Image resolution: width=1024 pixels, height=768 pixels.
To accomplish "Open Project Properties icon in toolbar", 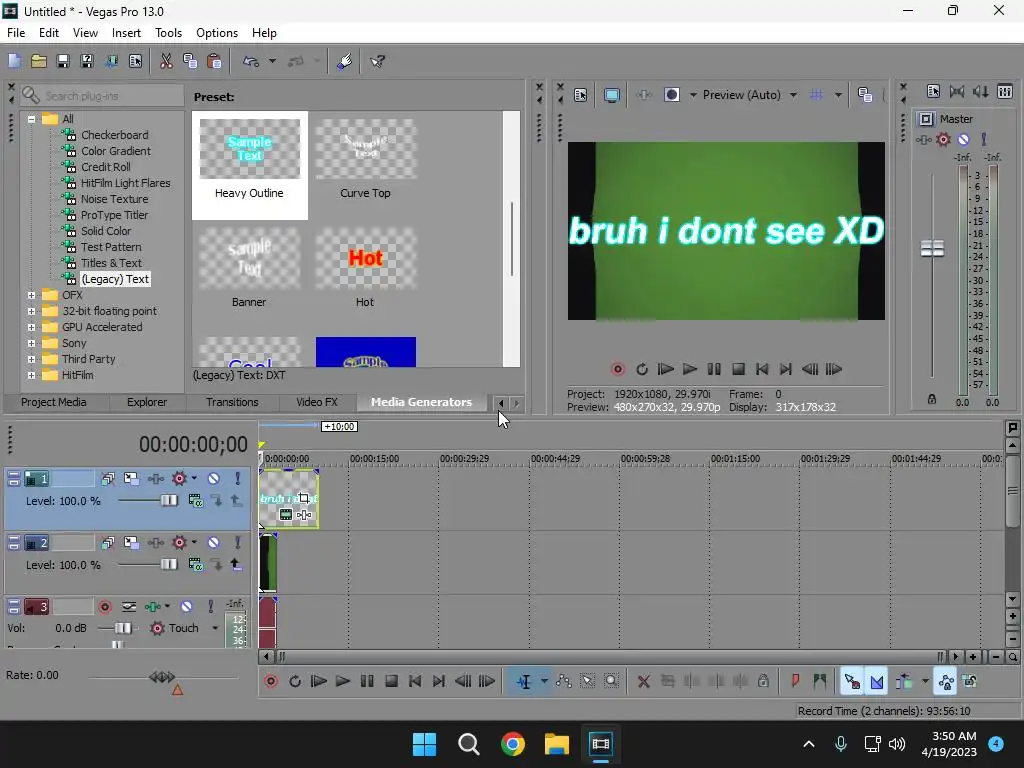I will point(135,61).
